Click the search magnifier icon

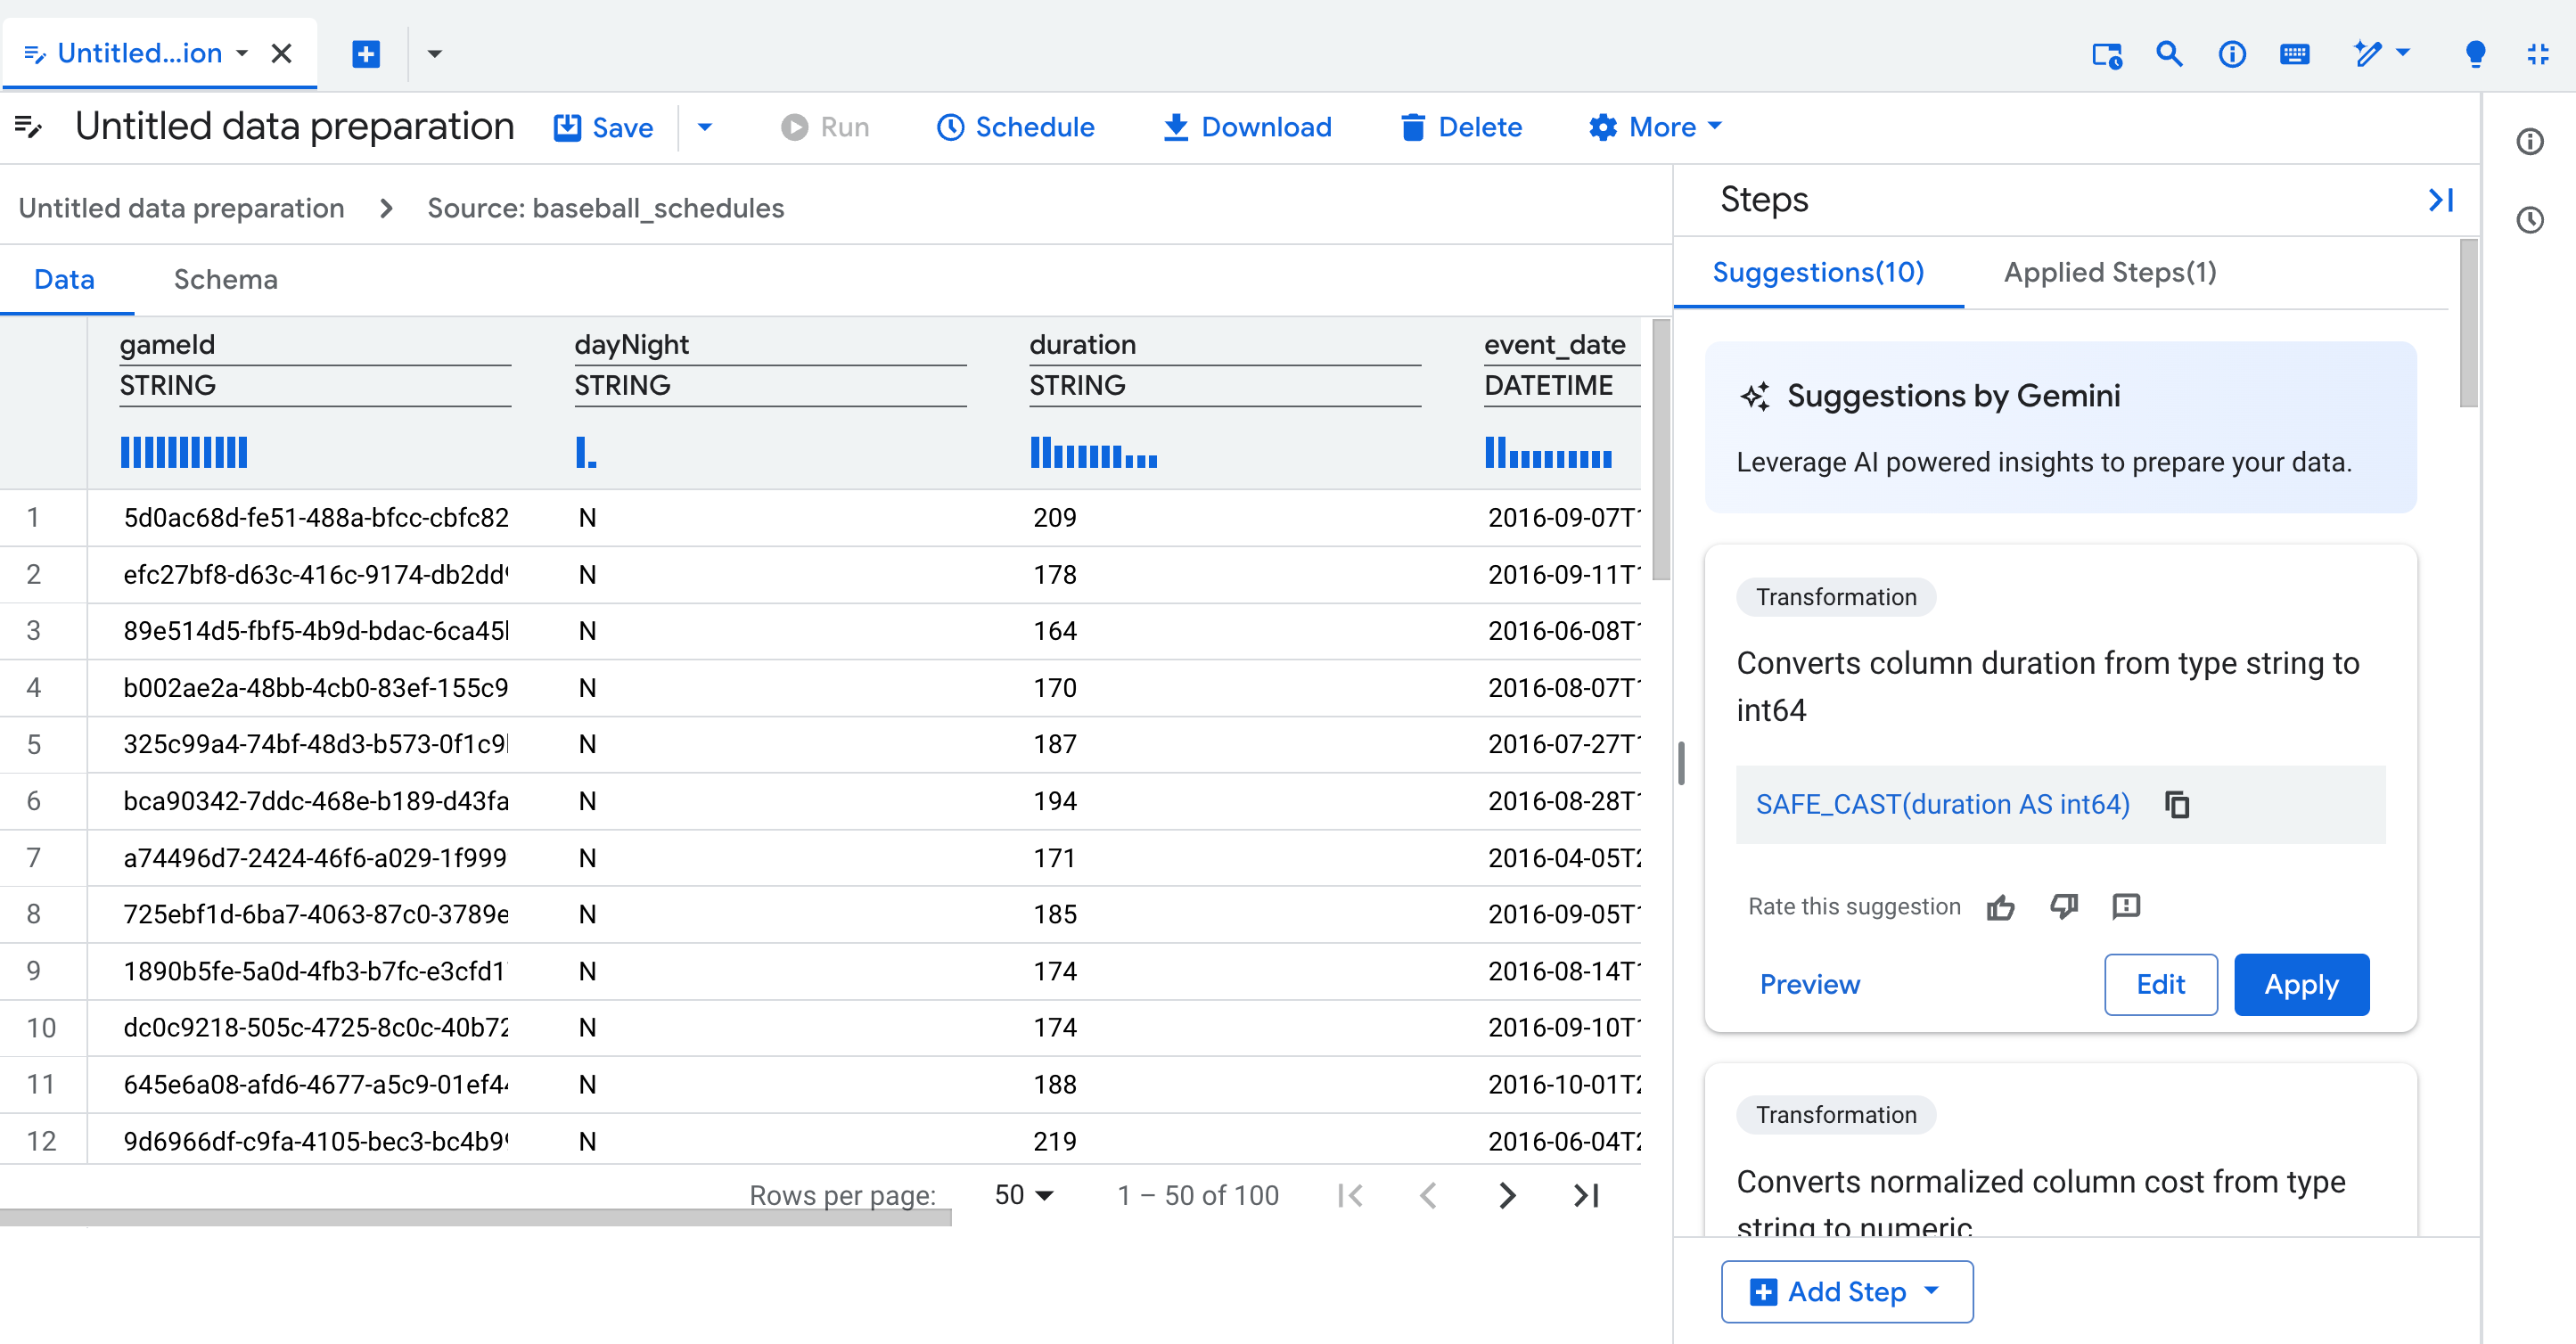click(x=2169, y=53)
